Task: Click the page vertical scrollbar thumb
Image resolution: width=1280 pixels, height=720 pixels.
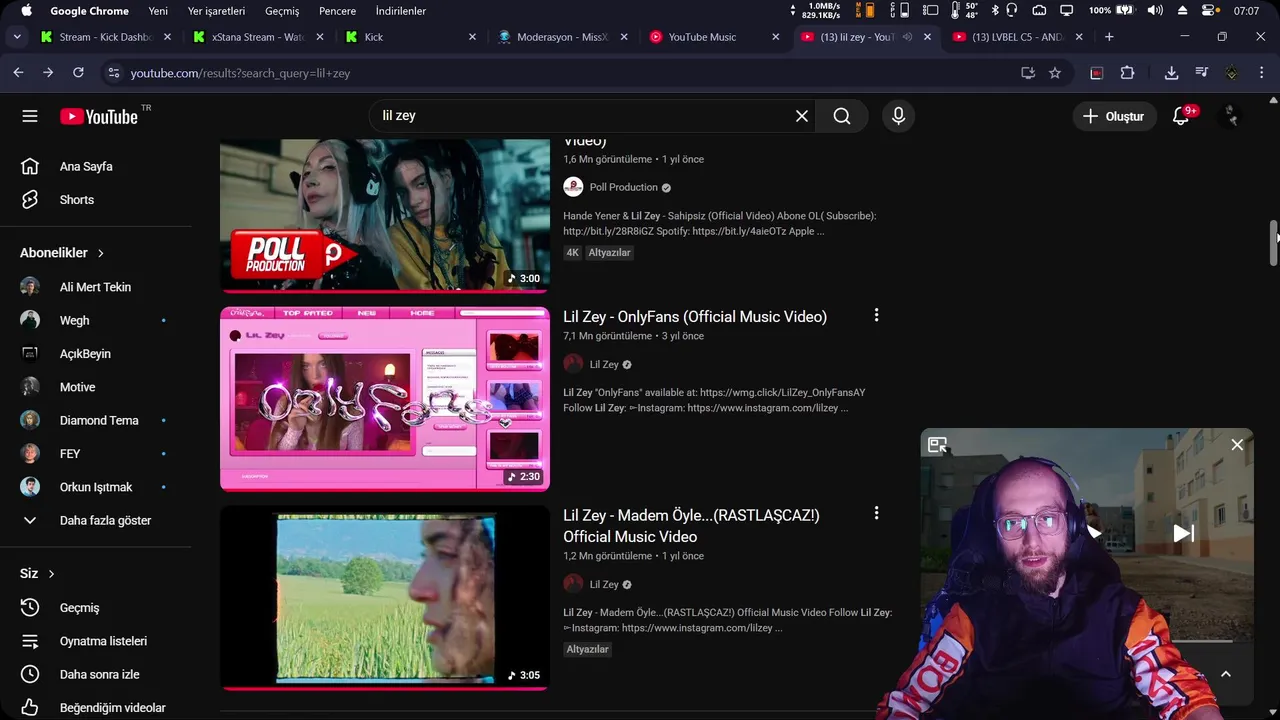Action: (x=1274, y=243)
